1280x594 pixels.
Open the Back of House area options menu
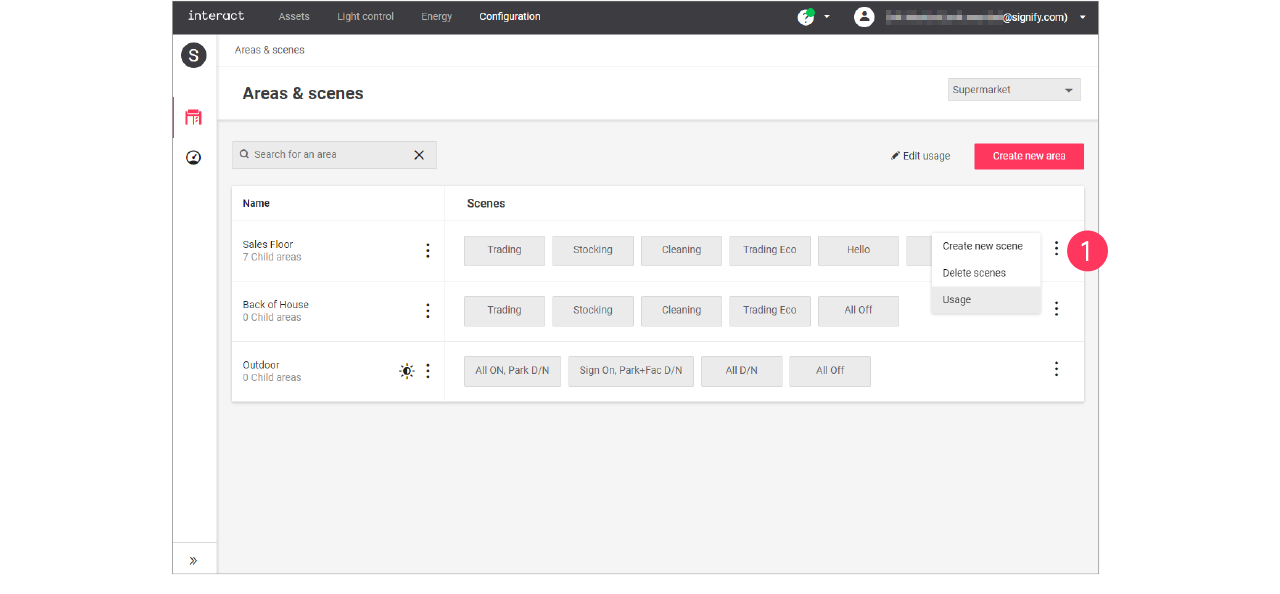click(428, 311)
